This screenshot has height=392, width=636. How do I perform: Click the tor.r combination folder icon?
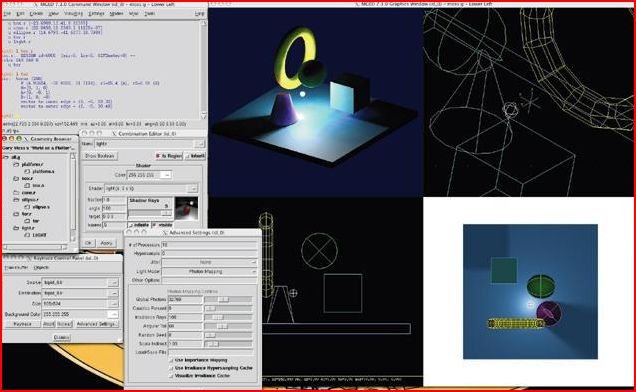click(x=16, y=214)
